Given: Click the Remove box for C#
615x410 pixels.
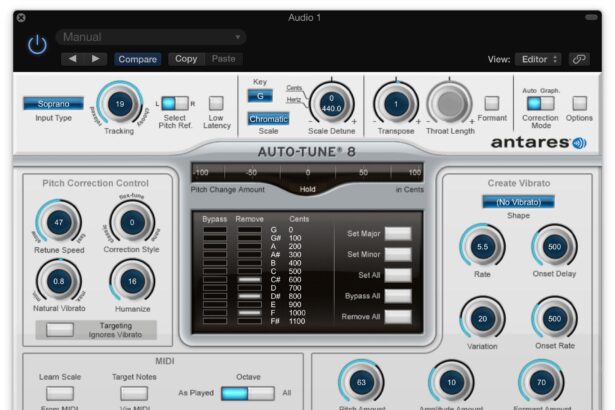Looking at the screenshot, I should point(248,279).
